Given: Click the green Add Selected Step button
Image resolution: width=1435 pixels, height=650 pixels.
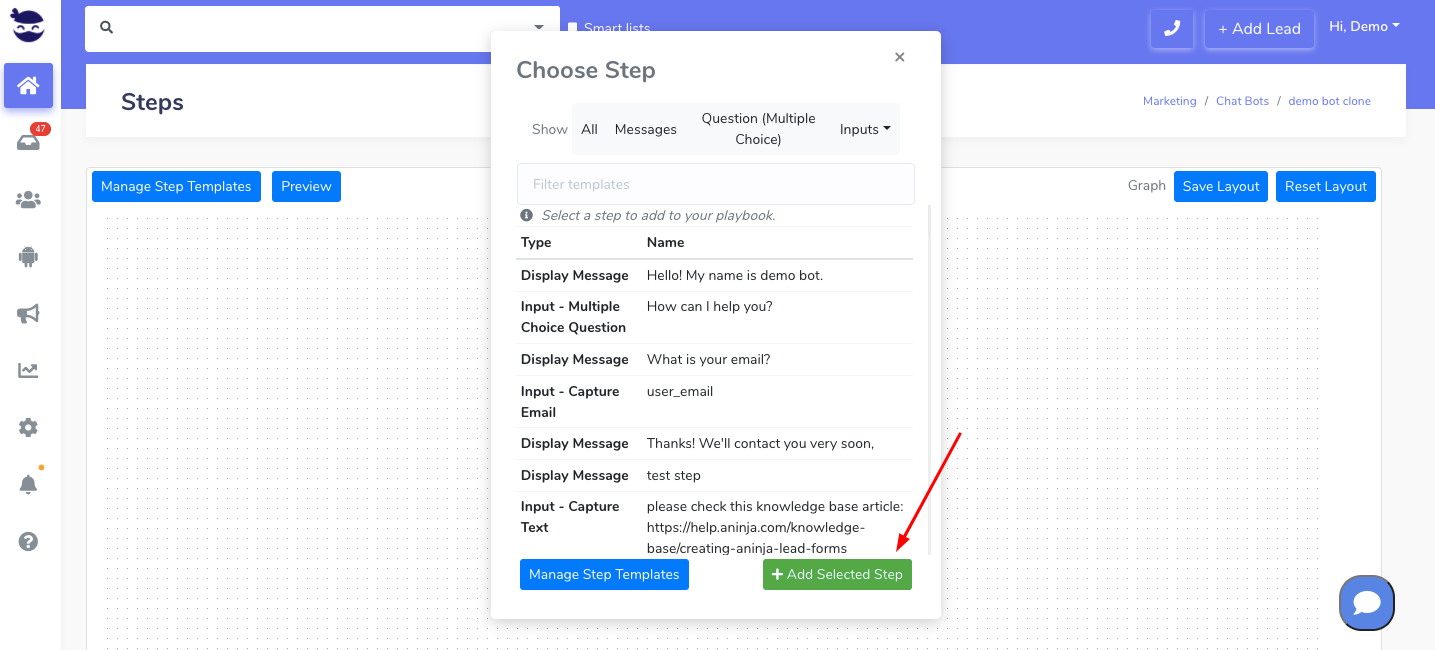Looking at the screenshot, I should point(837,574).
